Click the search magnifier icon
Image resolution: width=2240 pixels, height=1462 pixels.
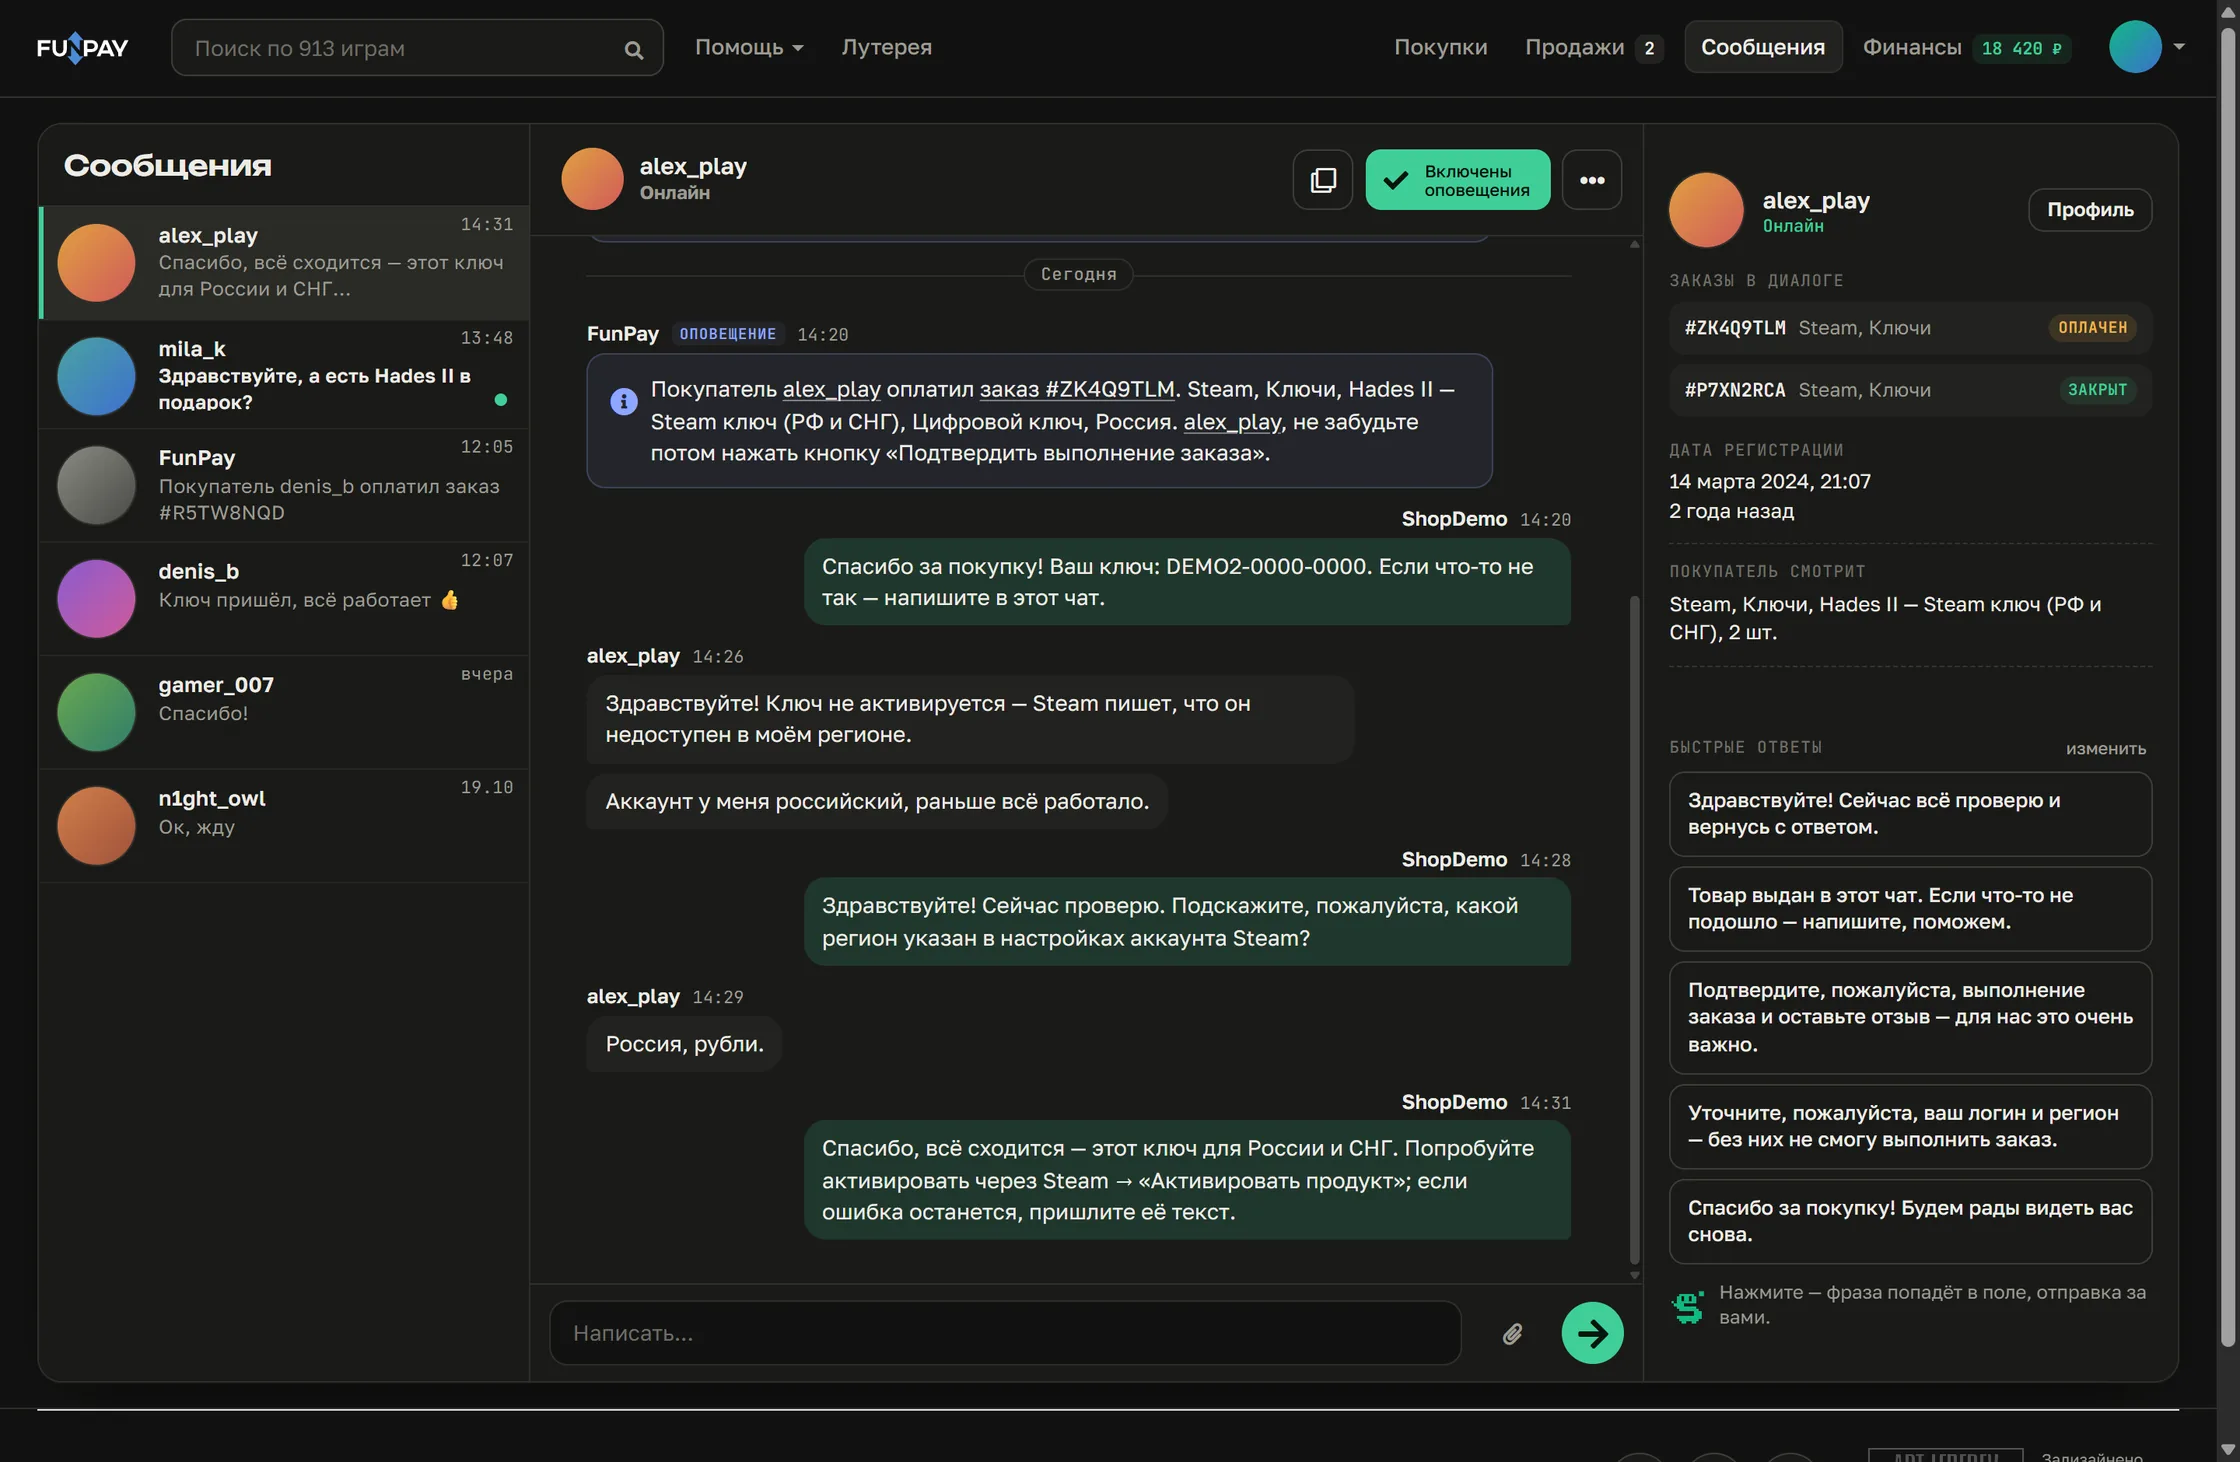pos(633,49)
